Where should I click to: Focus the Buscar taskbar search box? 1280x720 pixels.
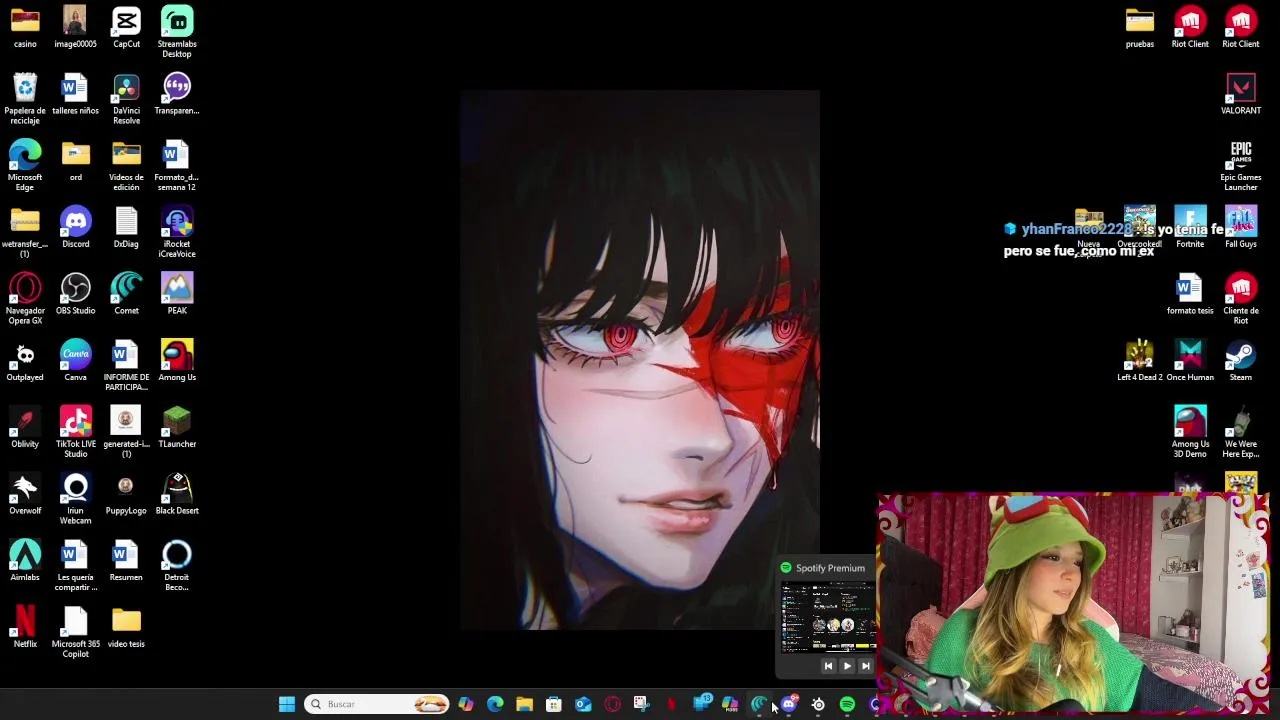[x=377, y=704]
